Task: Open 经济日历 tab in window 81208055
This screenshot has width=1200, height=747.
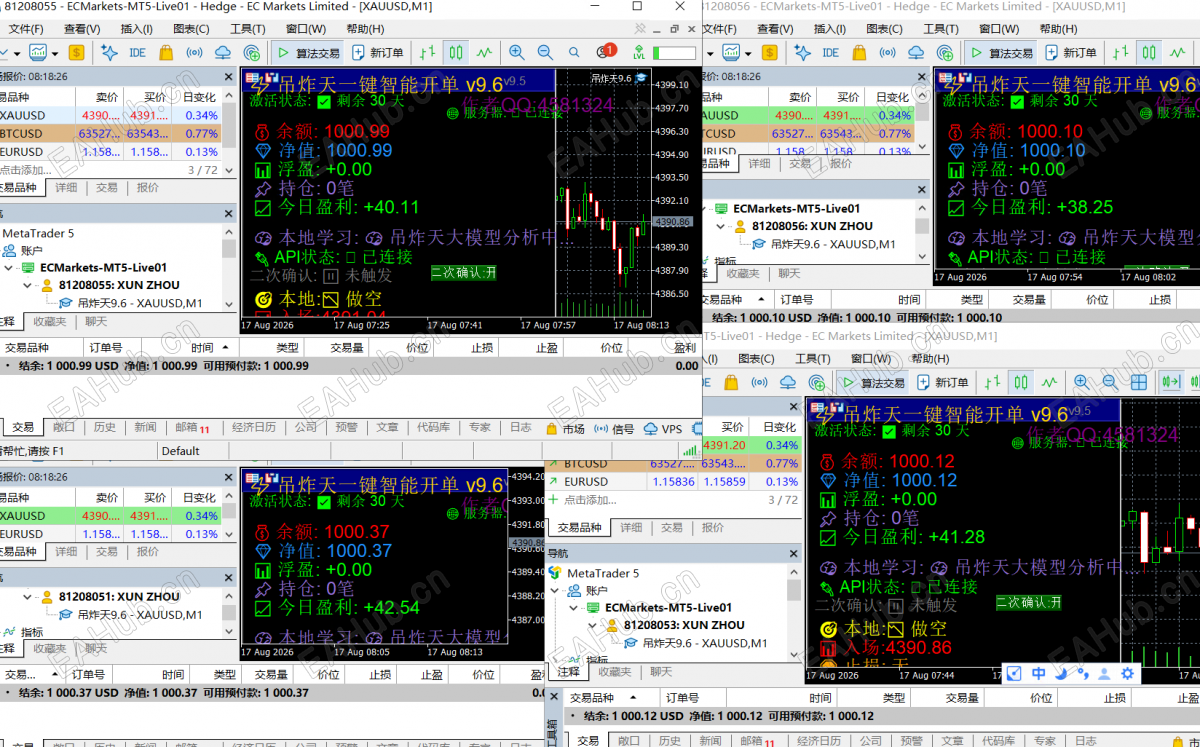Action: click(253, 427)
